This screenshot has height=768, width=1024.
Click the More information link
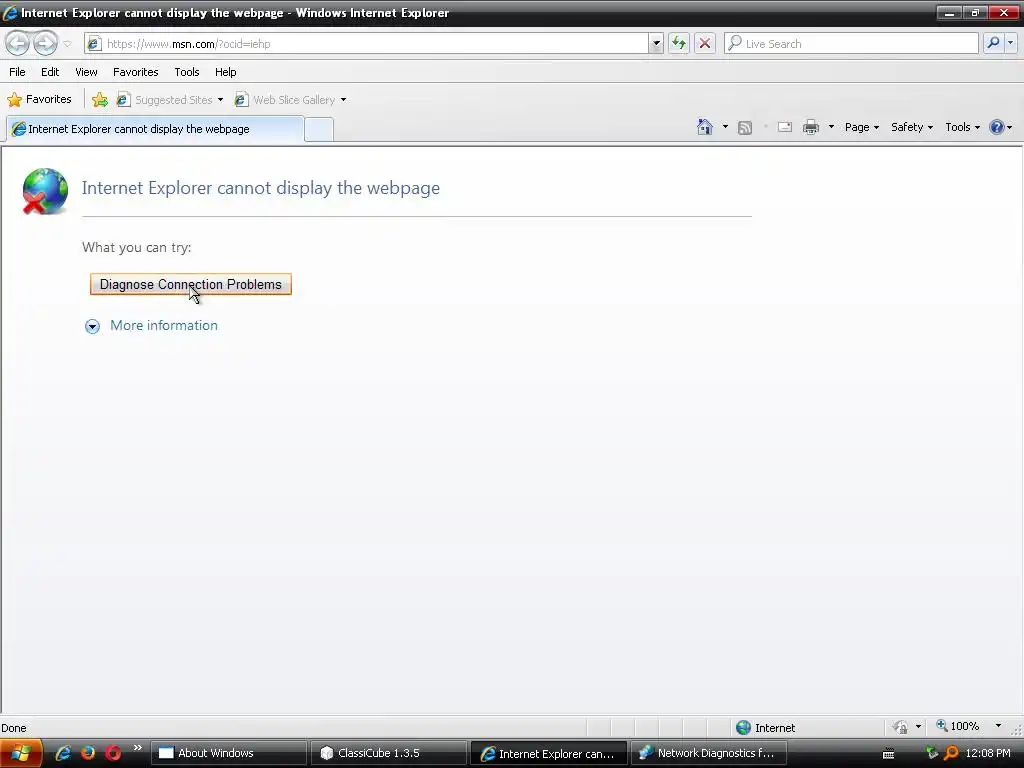(x=164, y=325)
